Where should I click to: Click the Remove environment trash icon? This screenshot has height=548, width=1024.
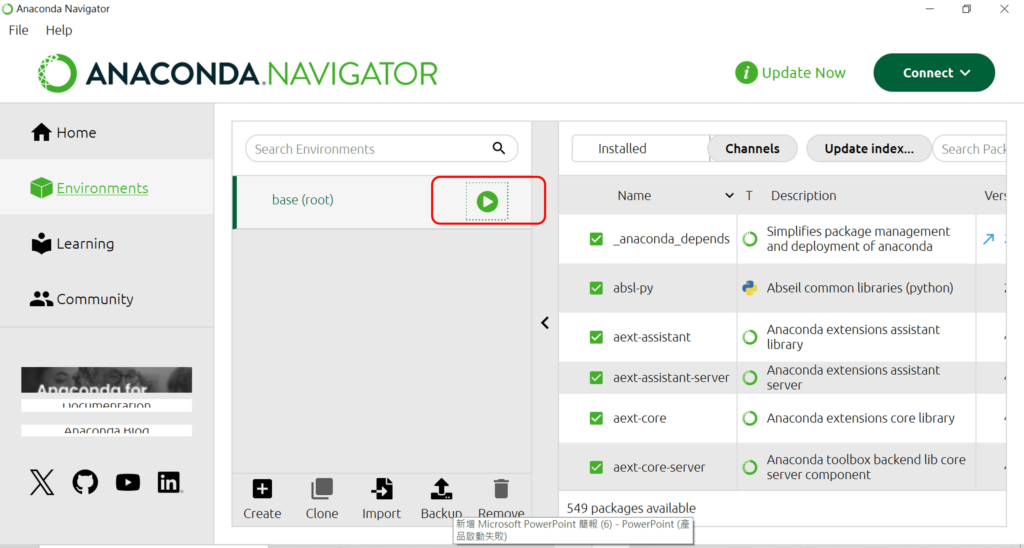pos(501,489)
